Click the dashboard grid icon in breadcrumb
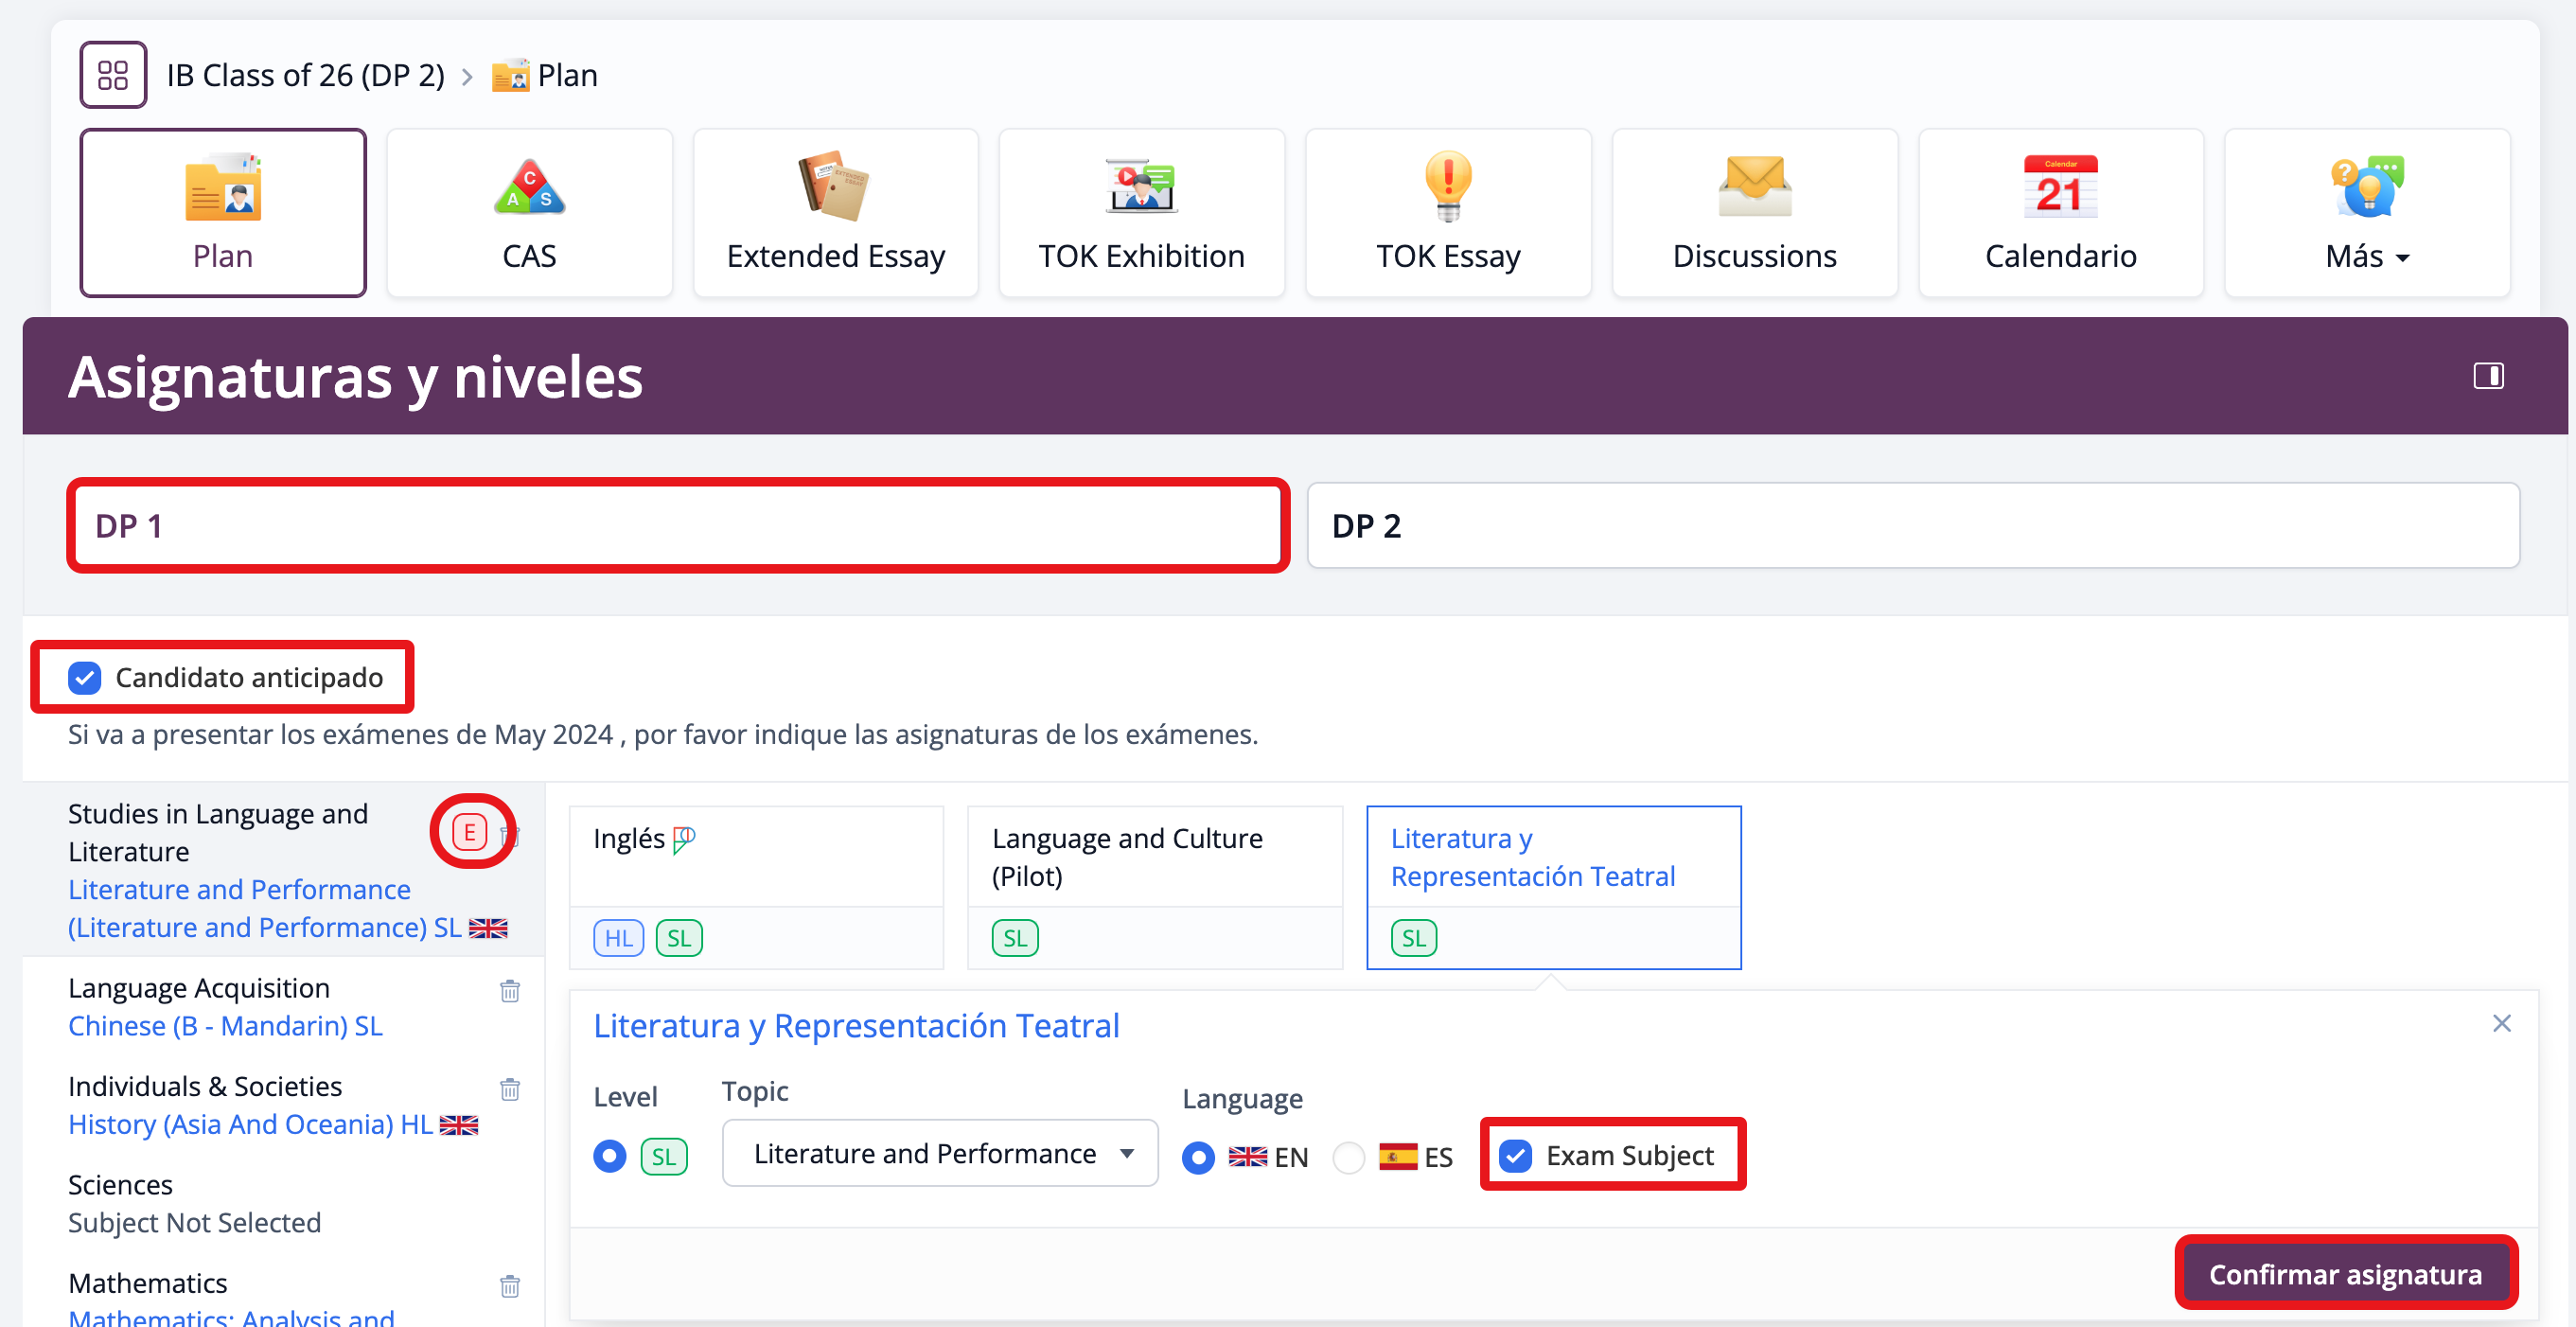This screenshot has height=1327, width=2576. (113, 75)
